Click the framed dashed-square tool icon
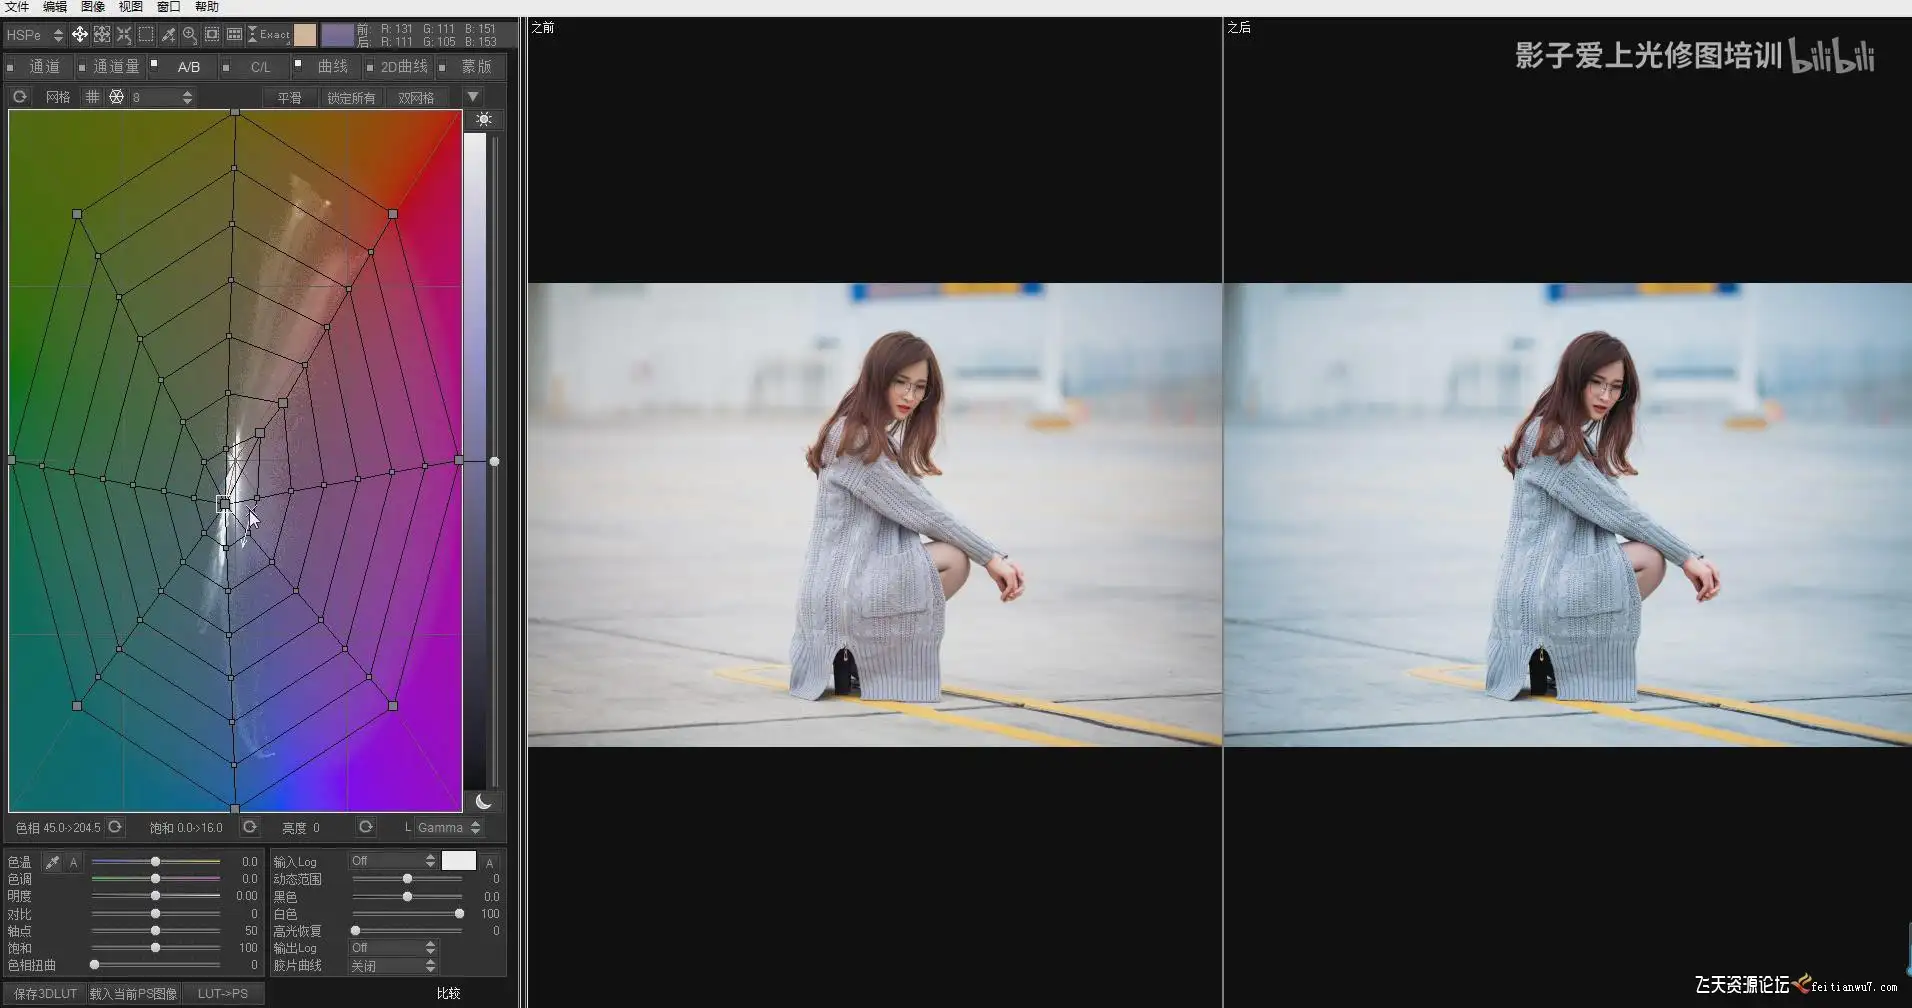The height and width of the screenshot is (1008, 1912). point(212,35)
